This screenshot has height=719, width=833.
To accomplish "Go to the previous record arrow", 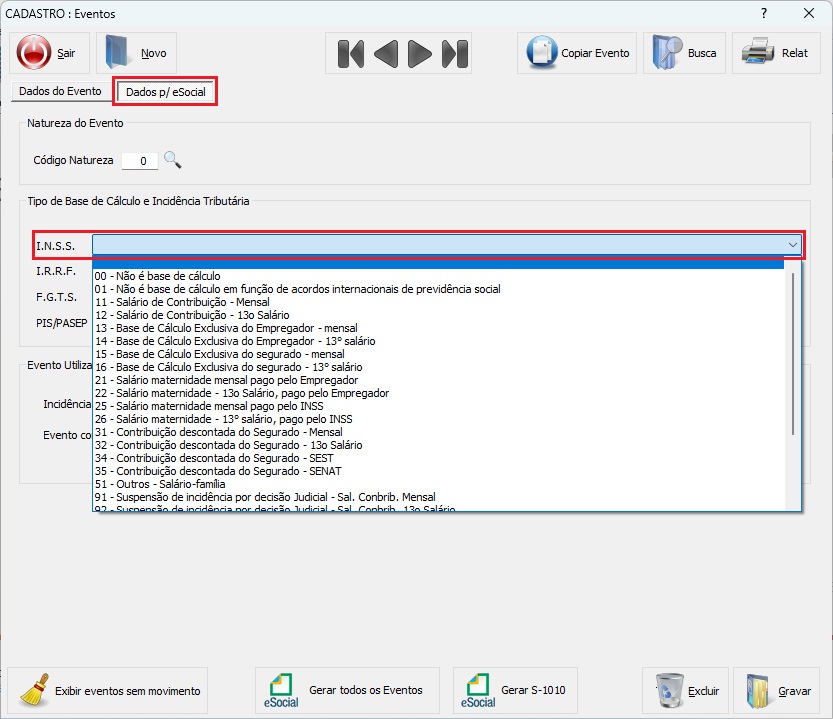I will [x=386, y=53].
